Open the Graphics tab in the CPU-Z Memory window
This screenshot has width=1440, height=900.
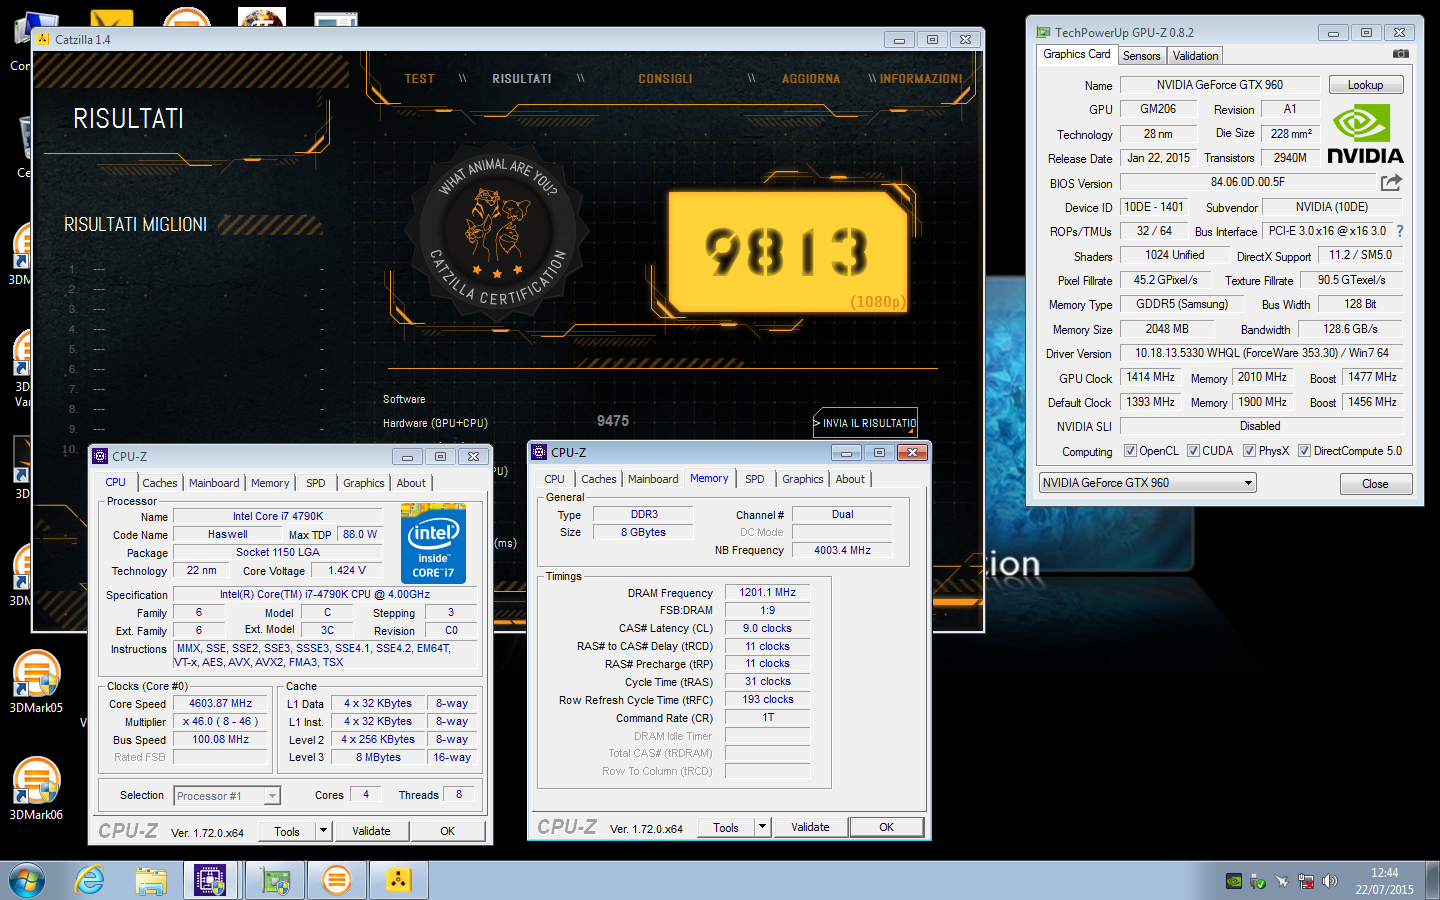pos(803,479)
